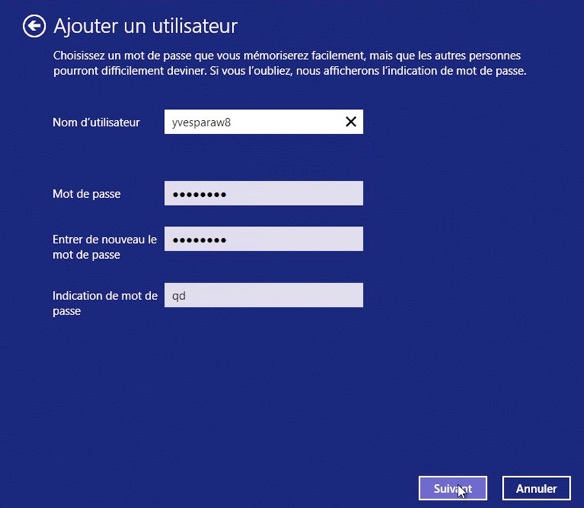
Task: Go back using the circled arrow icon
Action: click(34, 26)
